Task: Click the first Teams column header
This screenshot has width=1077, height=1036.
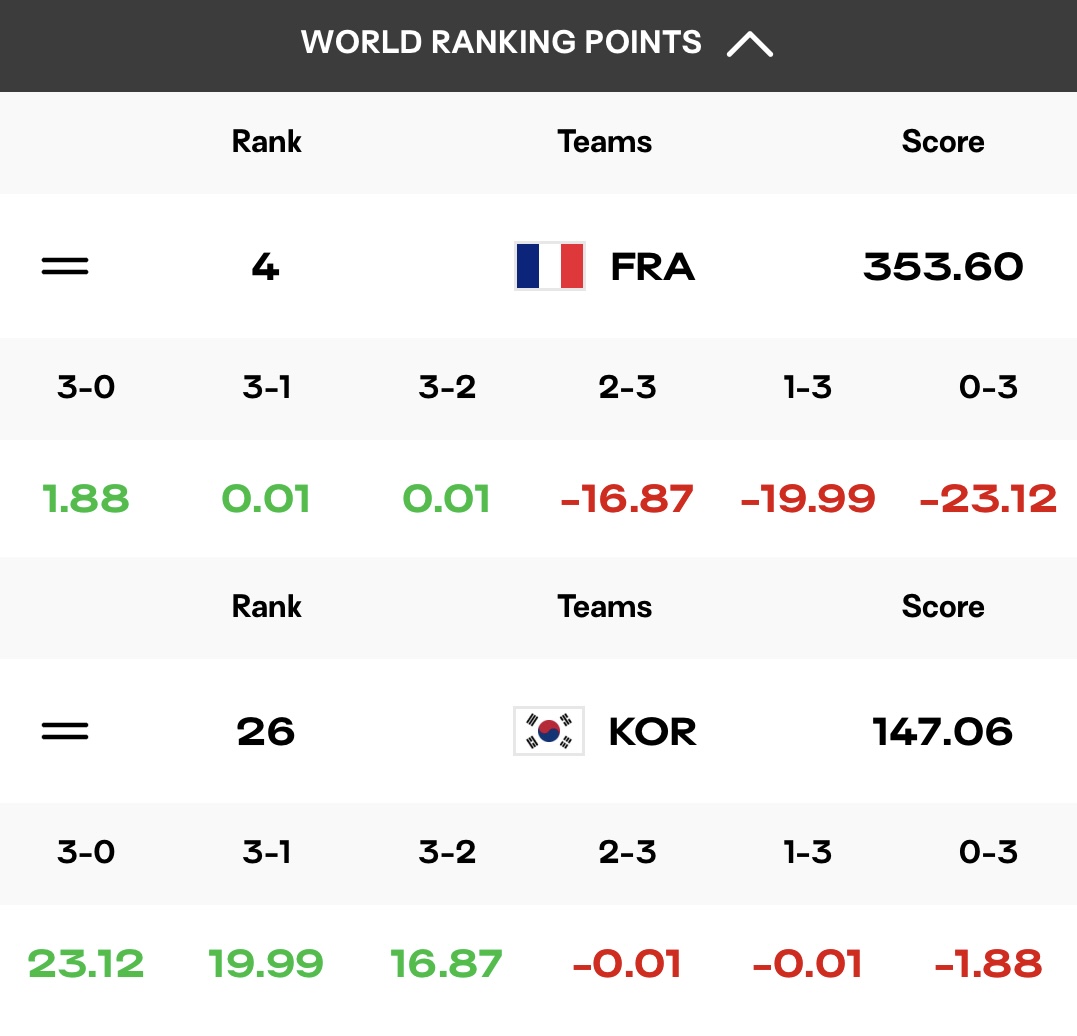Action: coord(604,142)
